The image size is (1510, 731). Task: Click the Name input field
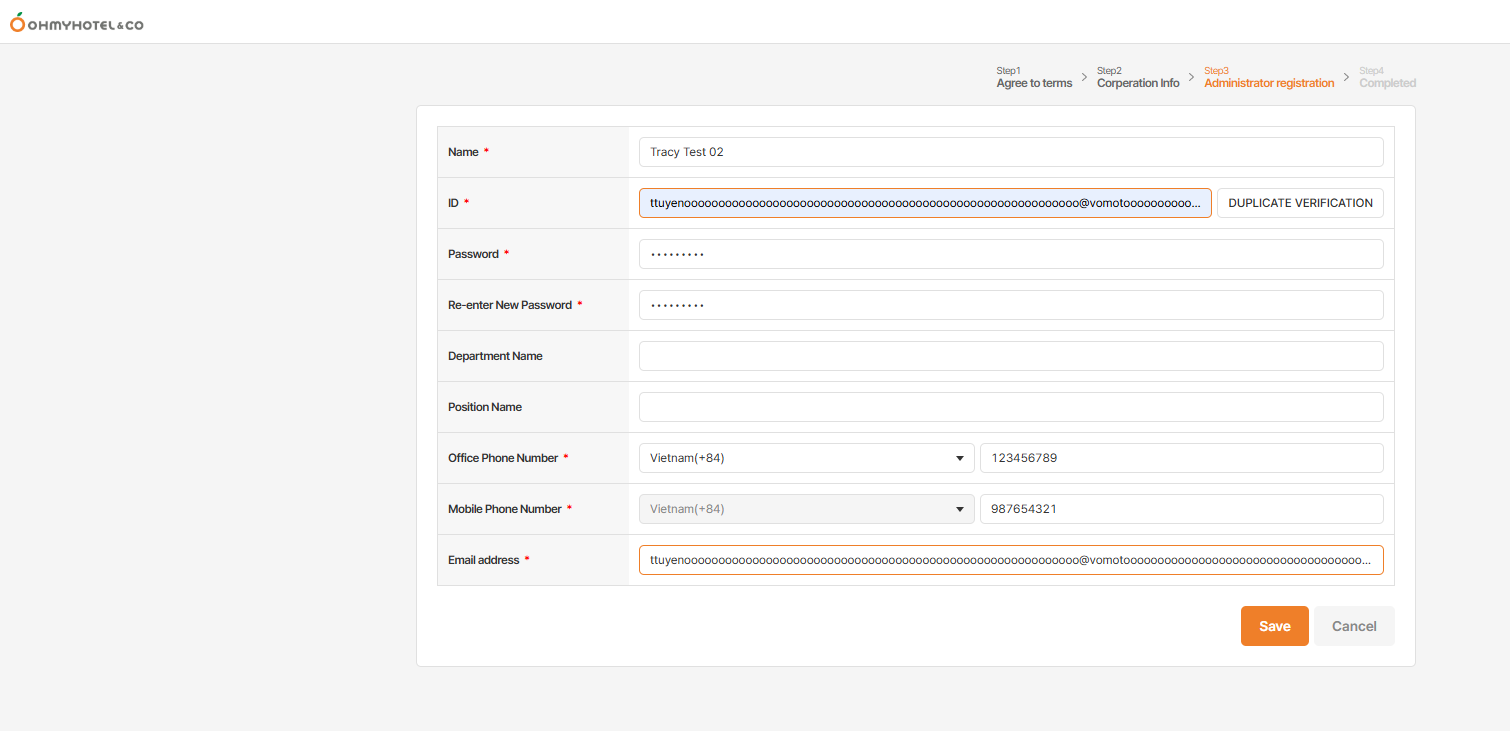click(1010, 152)
